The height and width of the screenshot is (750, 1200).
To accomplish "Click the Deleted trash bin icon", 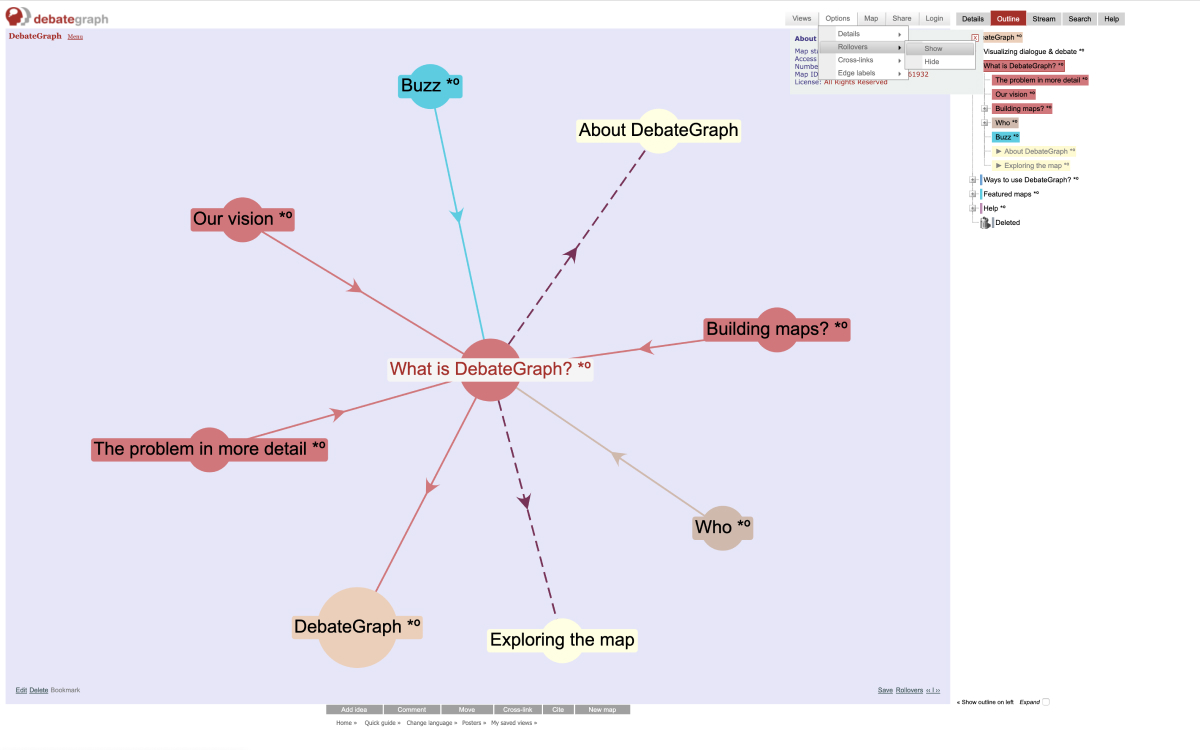I will tap(985, 223).
